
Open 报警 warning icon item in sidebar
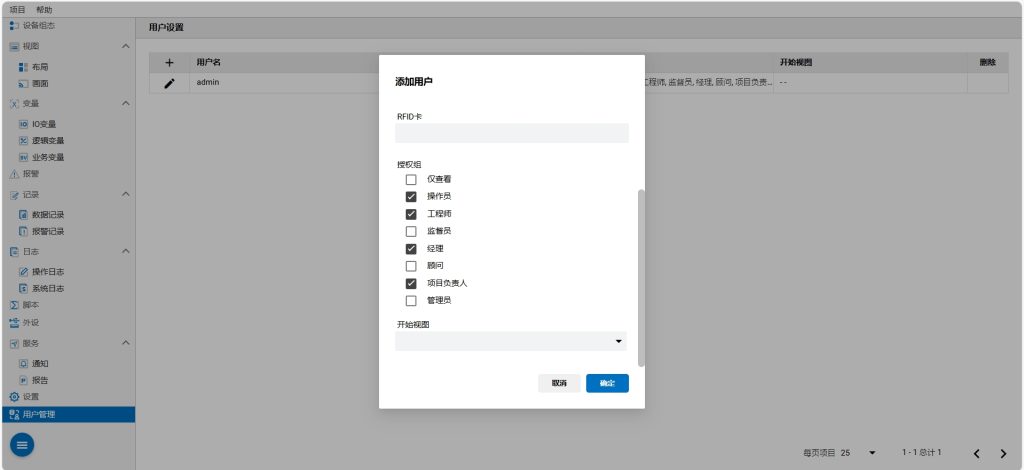[14, 174]
